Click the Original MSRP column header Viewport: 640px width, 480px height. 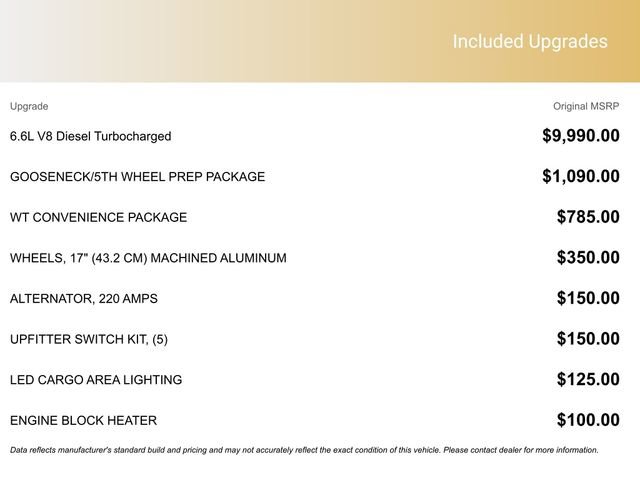coord(586,106)
